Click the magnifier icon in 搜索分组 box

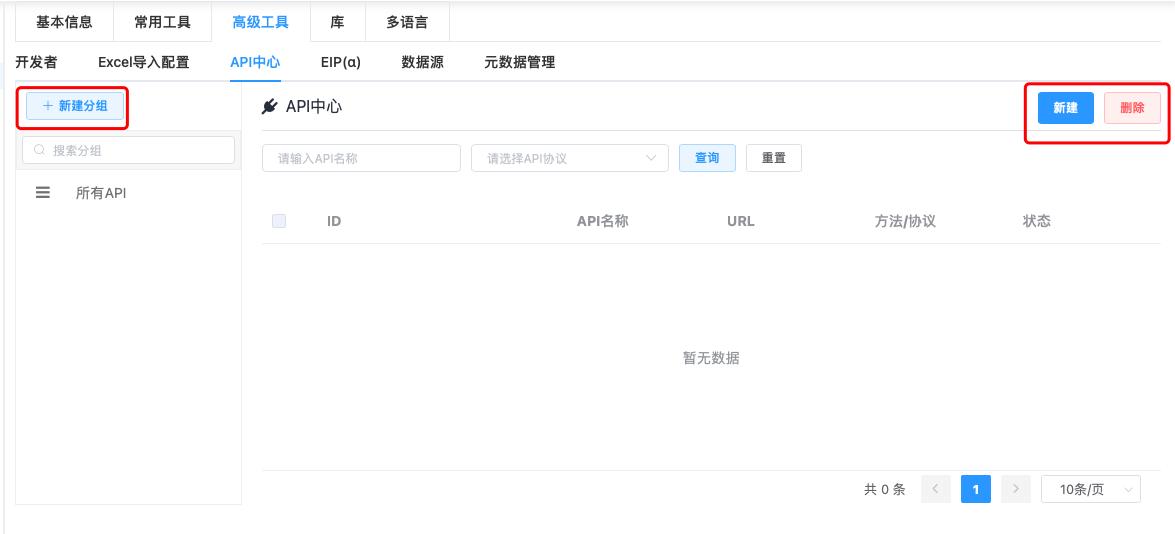click(40, 150)
